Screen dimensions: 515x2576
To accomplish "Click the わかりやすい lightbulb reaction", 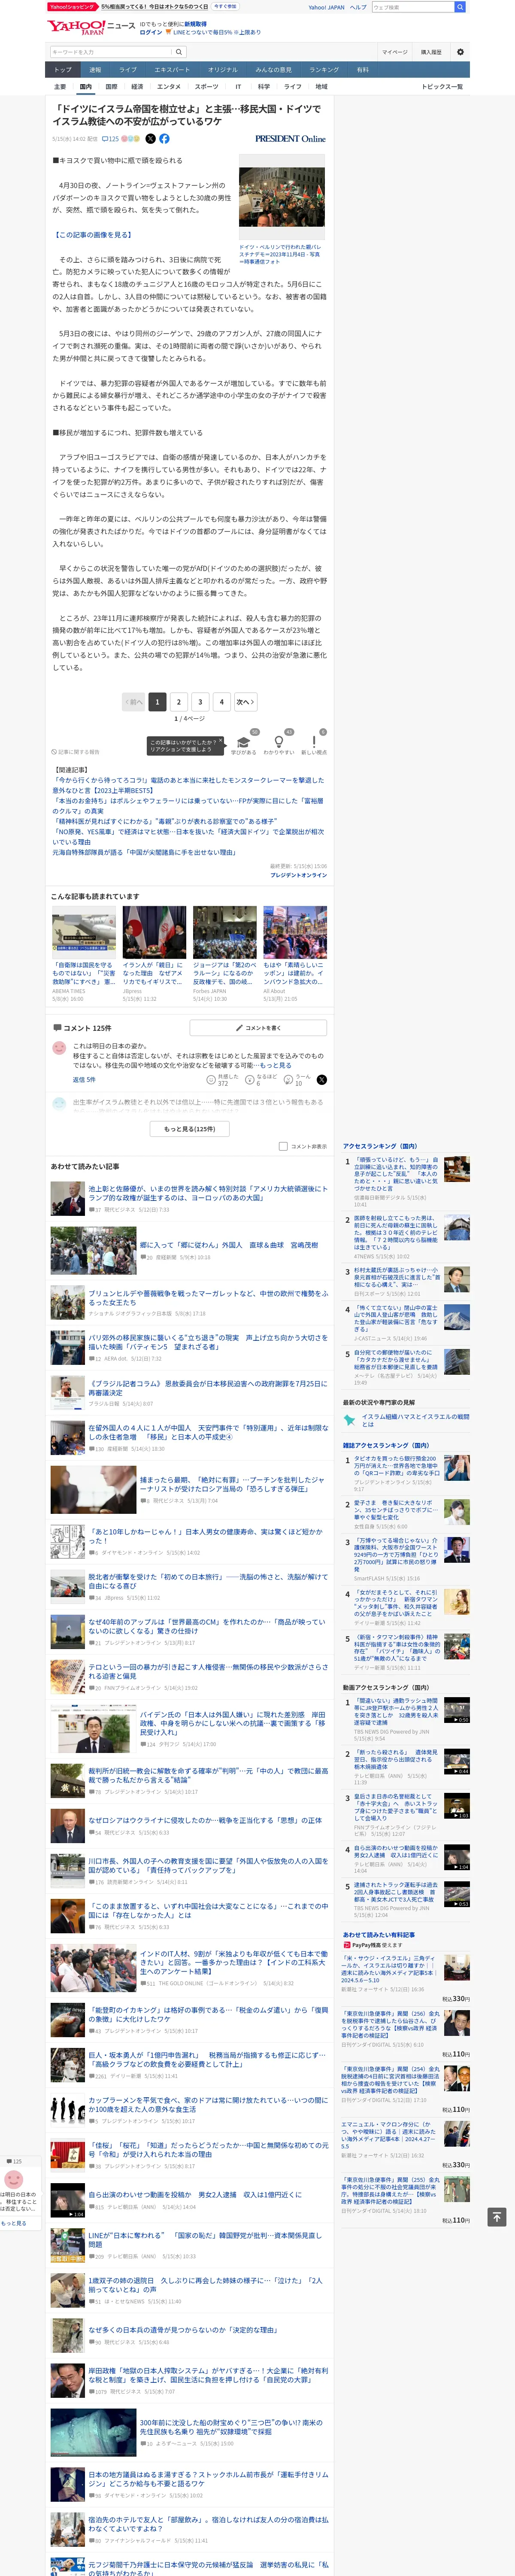I will pos(279,743).
